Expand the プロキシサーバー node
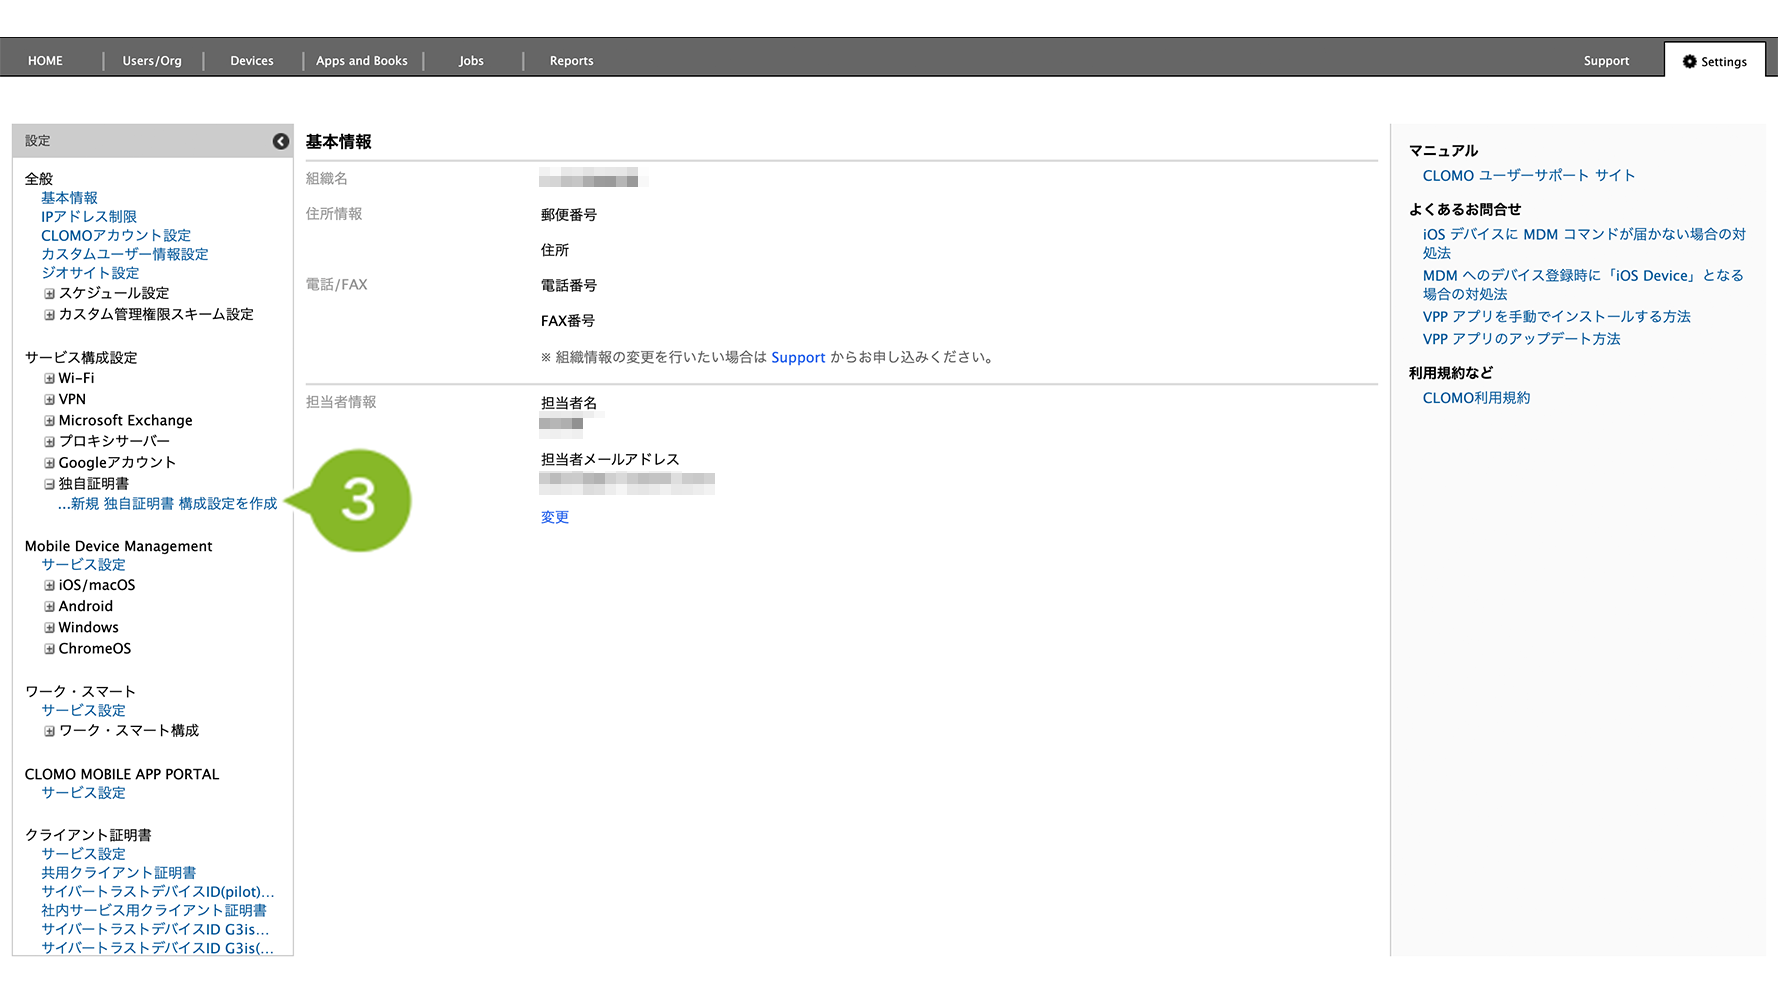Screen dimensions: 1778x1000 (49, 442)
